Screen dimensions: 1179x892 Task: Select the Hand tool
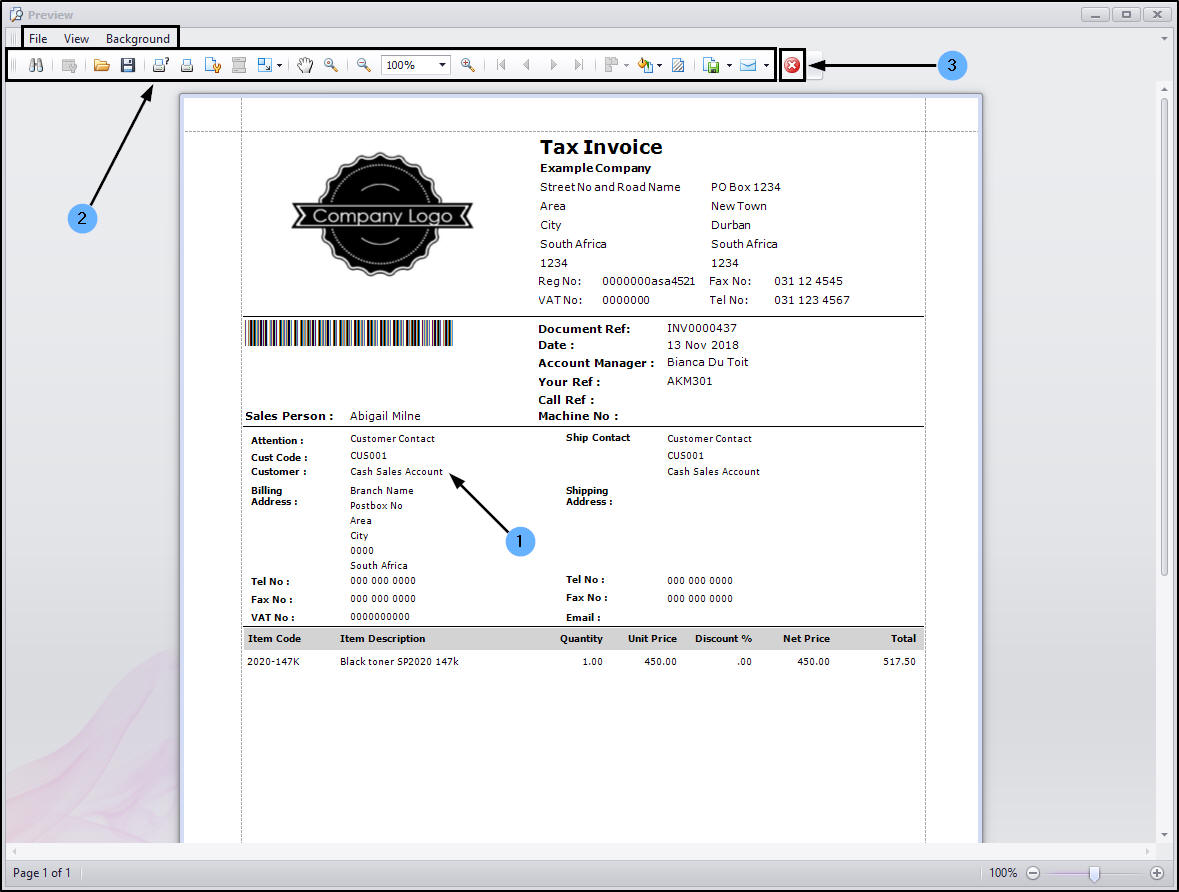pos(305,65)
